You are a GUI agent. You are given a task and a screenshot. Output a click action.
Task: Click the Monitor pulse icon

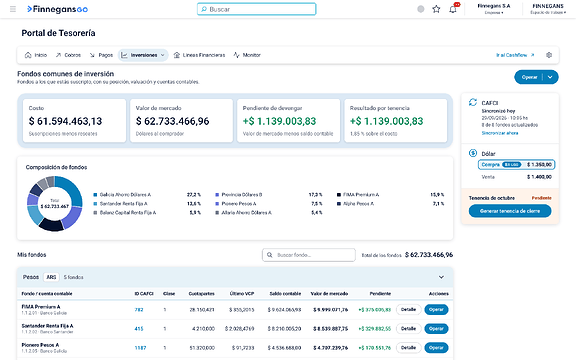[x=237, y=55]
